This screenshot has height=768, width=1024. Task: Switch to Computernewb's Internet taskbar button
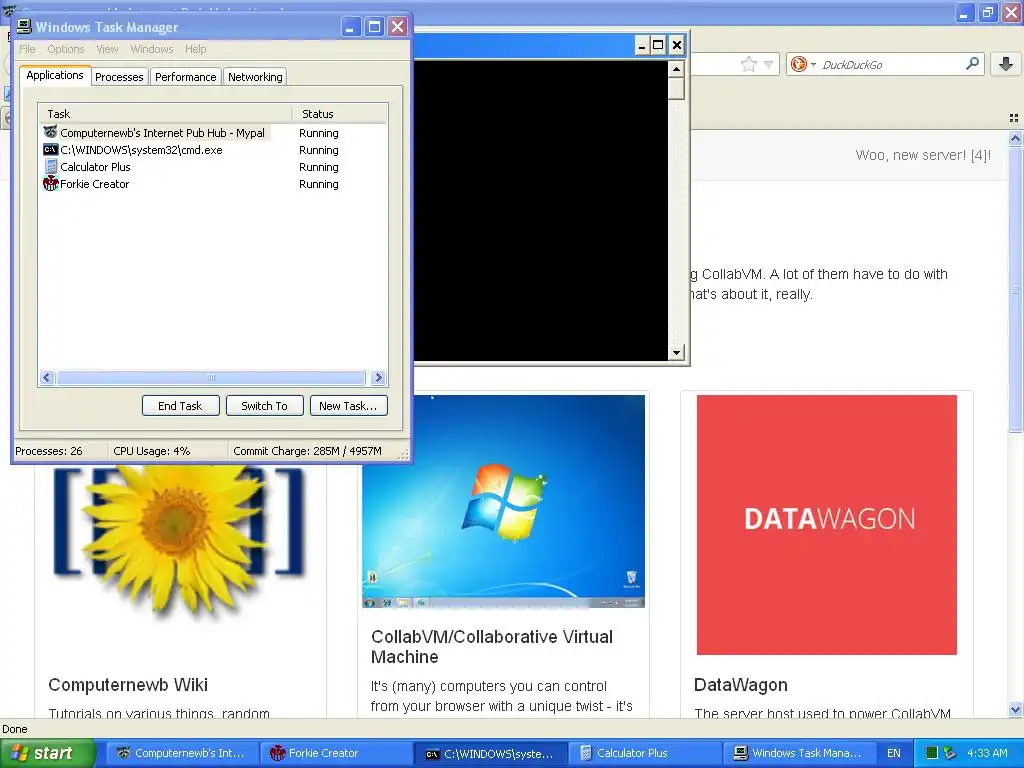click(x=182, y=753)
